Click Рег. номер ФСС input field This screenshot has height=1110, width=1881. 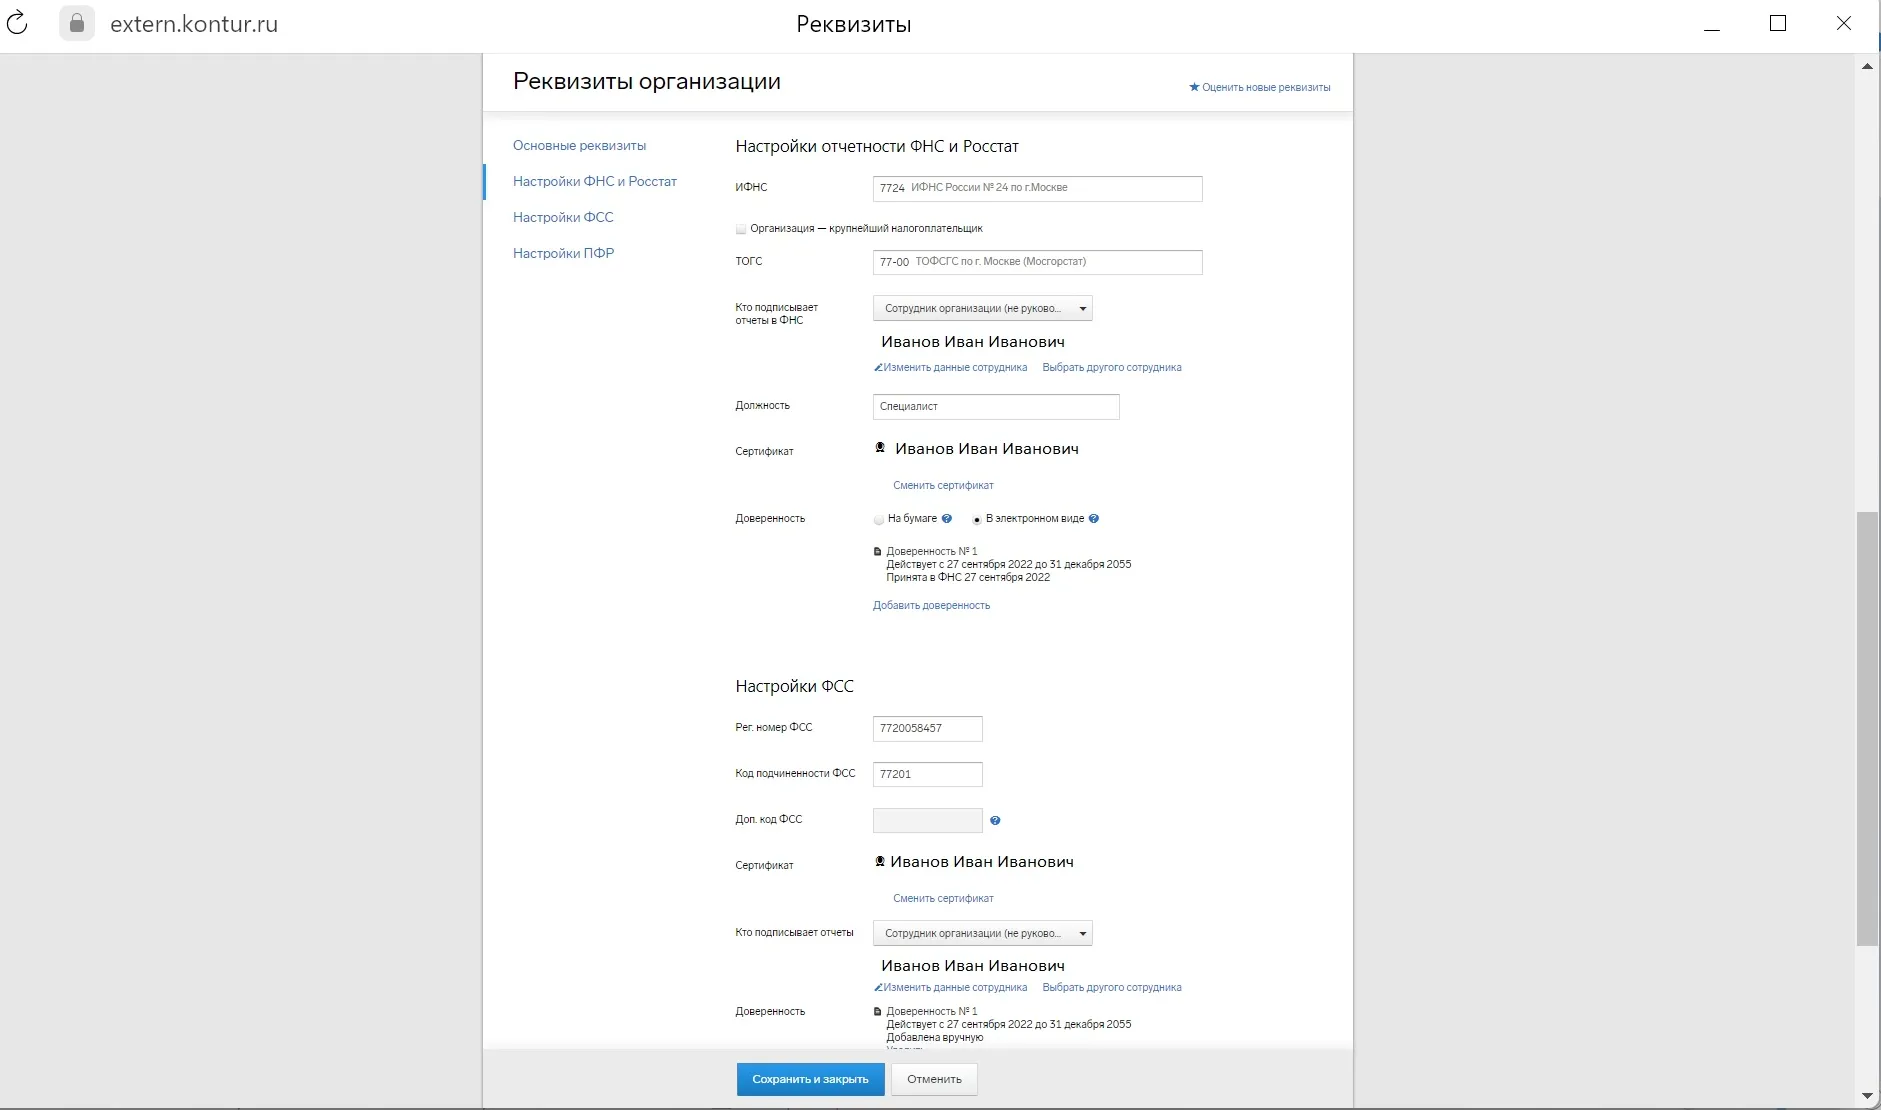927,728
